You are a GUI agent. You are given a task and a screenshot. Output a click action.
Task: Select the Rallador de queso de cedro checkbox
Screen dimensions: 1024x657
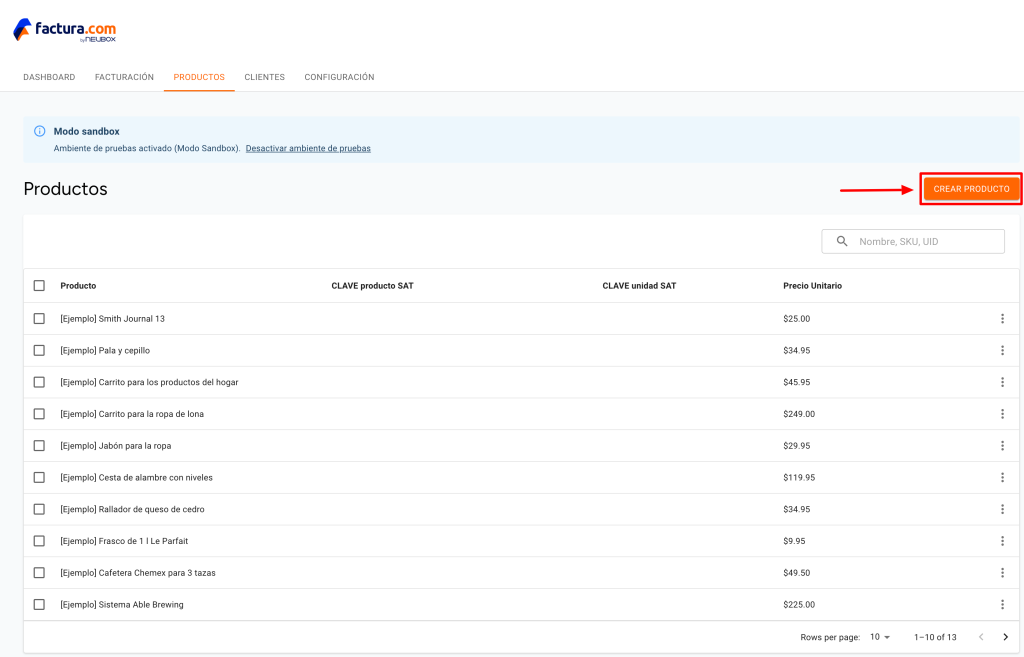click(39, 509)
